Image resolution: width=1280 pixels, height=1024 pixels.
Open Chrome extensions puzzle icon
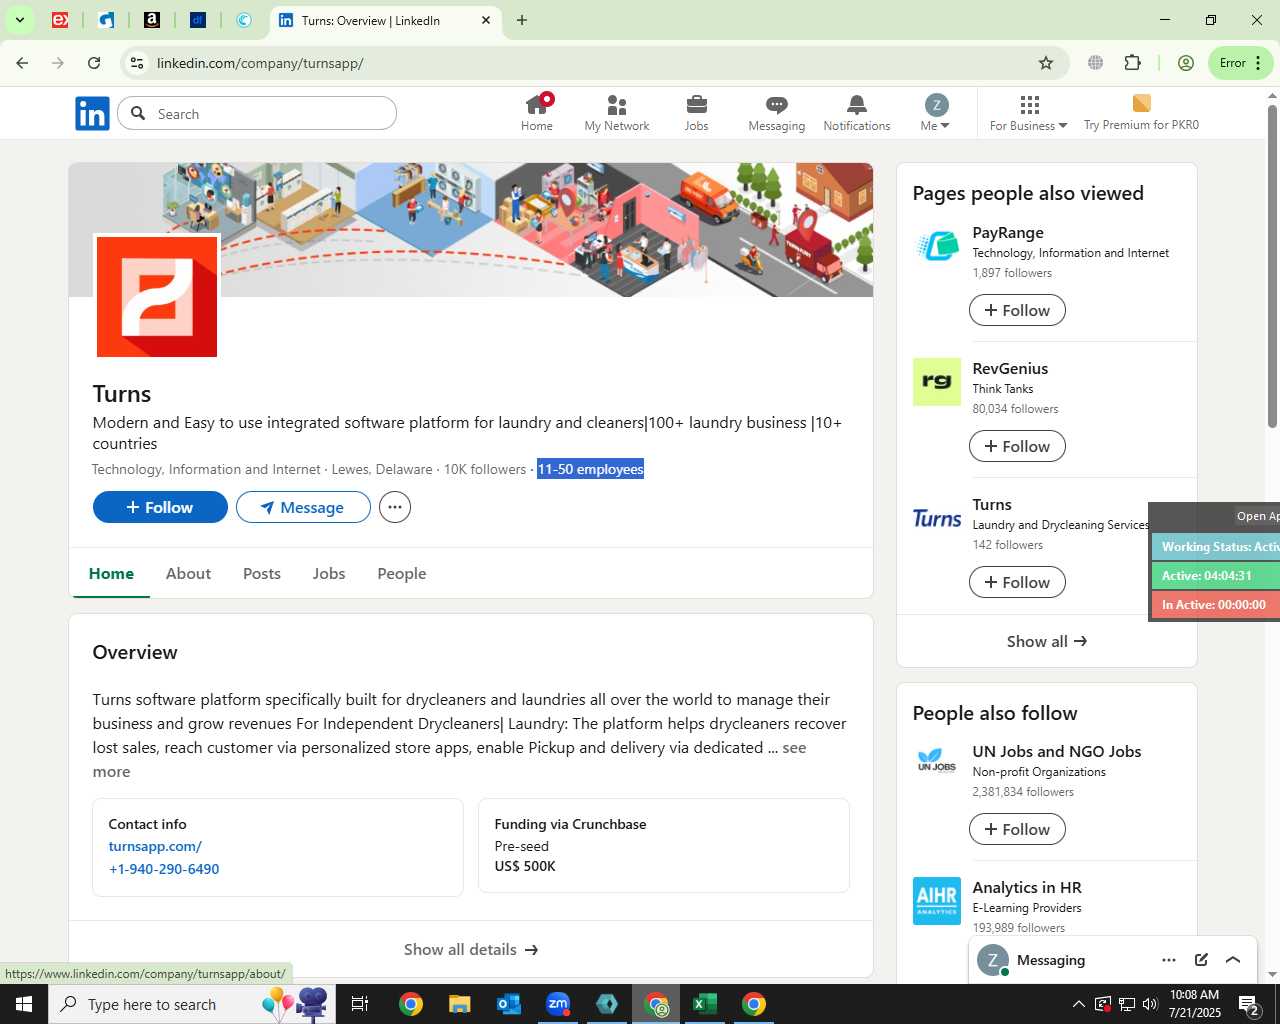click(1132, 63)
